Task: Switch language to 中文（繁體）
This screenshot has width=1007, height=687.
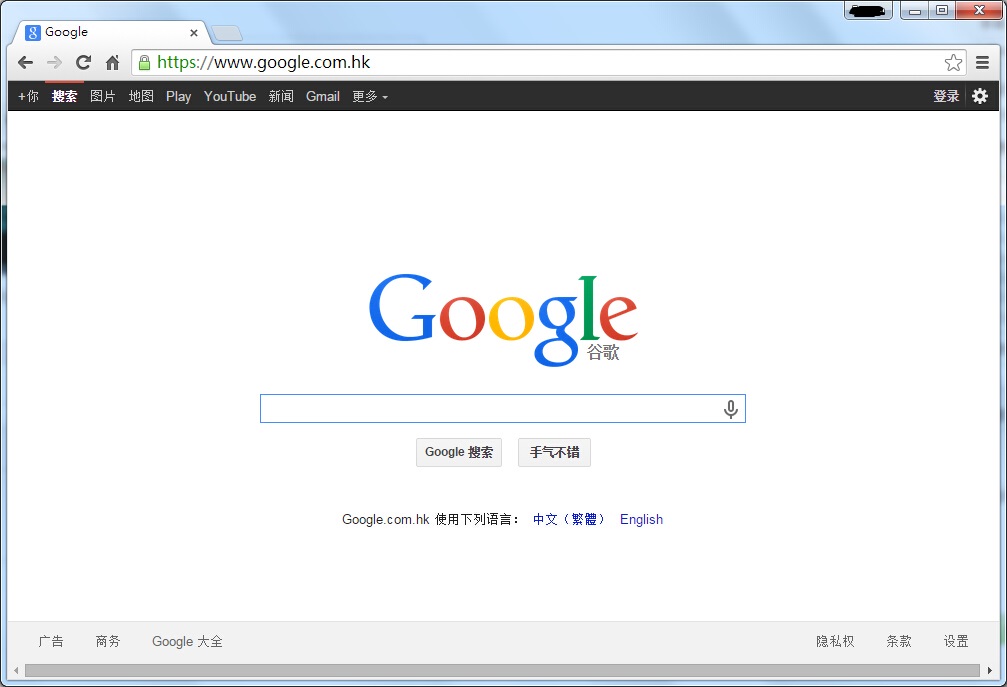Action: pos(569,519)
